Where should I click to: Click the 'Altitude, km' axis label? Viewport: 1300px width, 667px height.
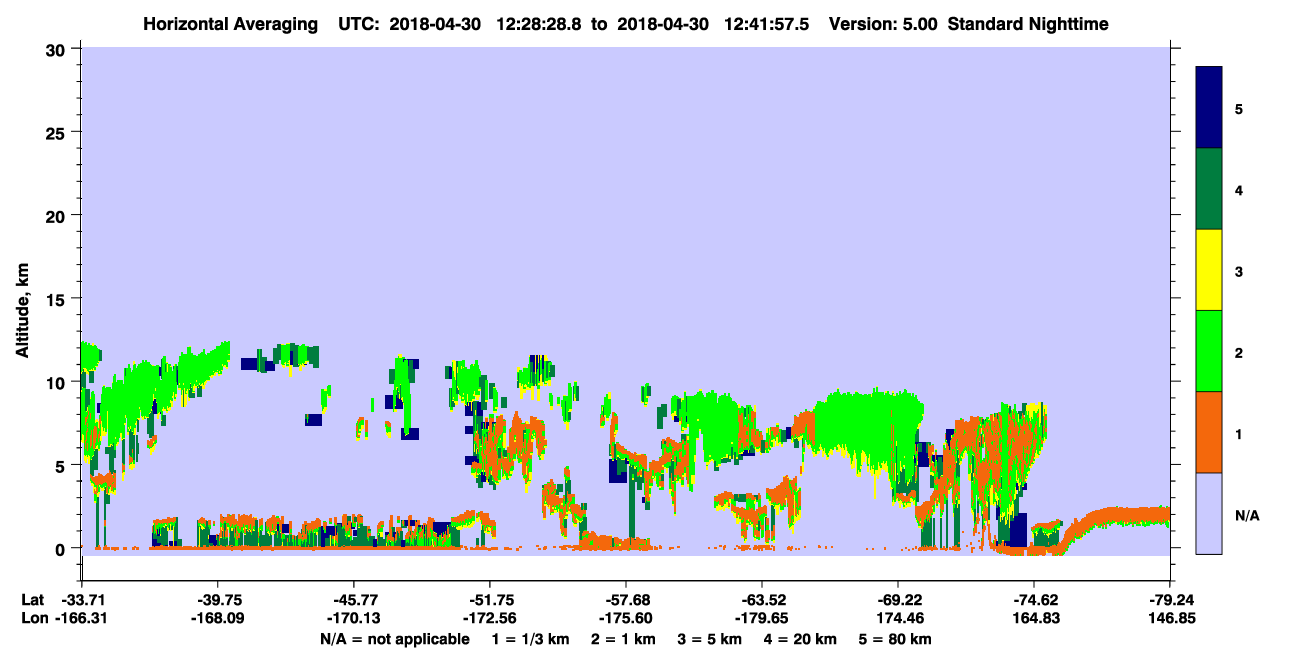pos(22,313)
